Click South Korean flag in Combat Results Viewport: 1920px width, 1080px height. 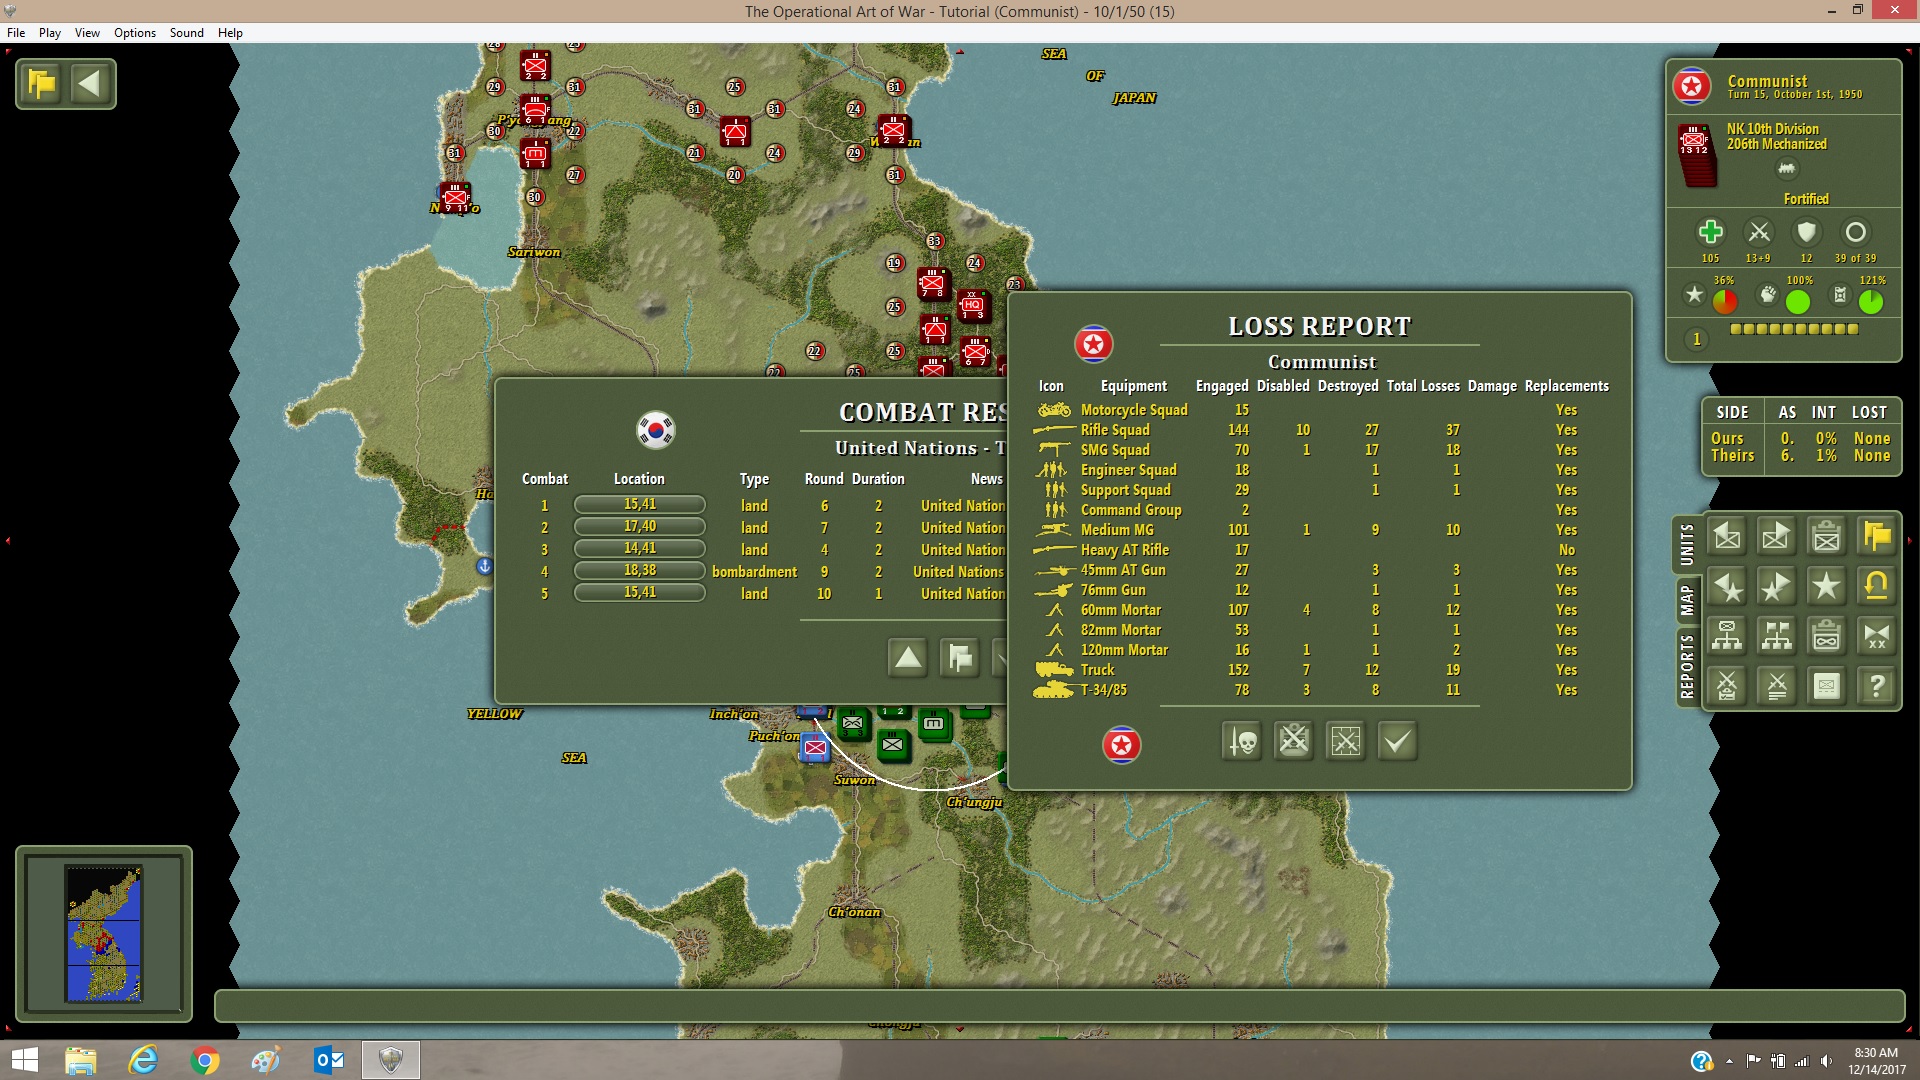656,430
